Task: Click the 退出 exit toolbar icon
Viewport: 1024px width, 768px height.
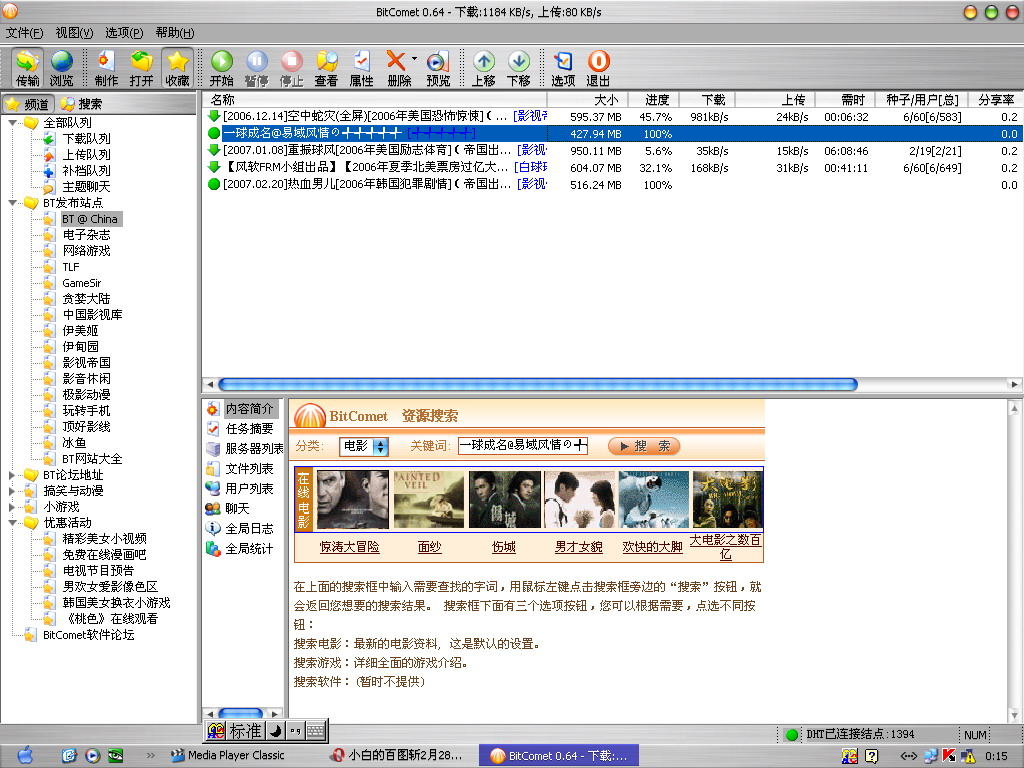Action: [598, 68]
